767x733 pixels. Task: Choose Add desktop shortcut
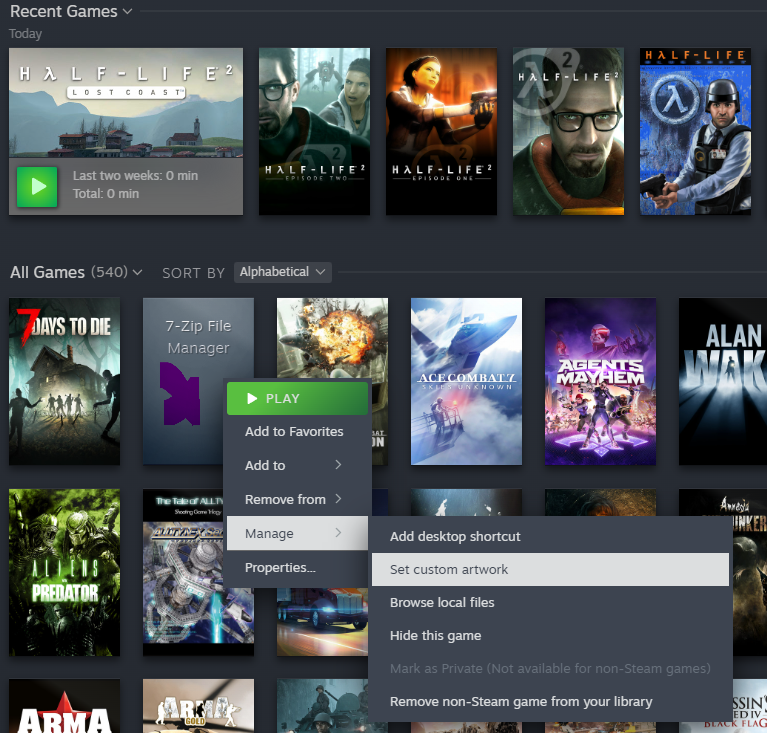(x=550, y=536)
